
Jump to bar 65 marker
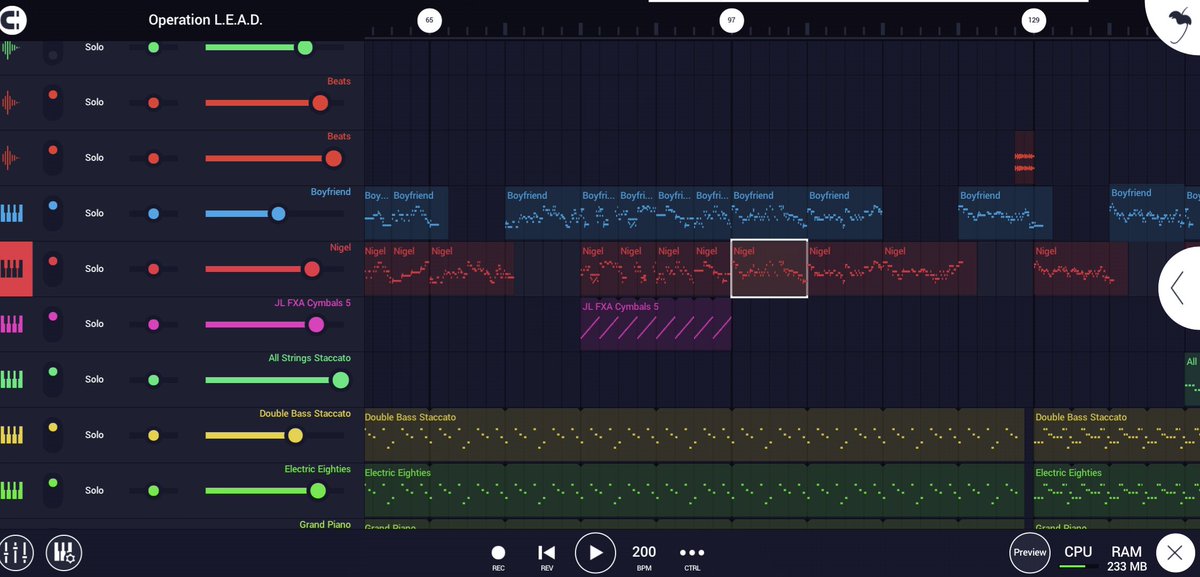(429, 20)
